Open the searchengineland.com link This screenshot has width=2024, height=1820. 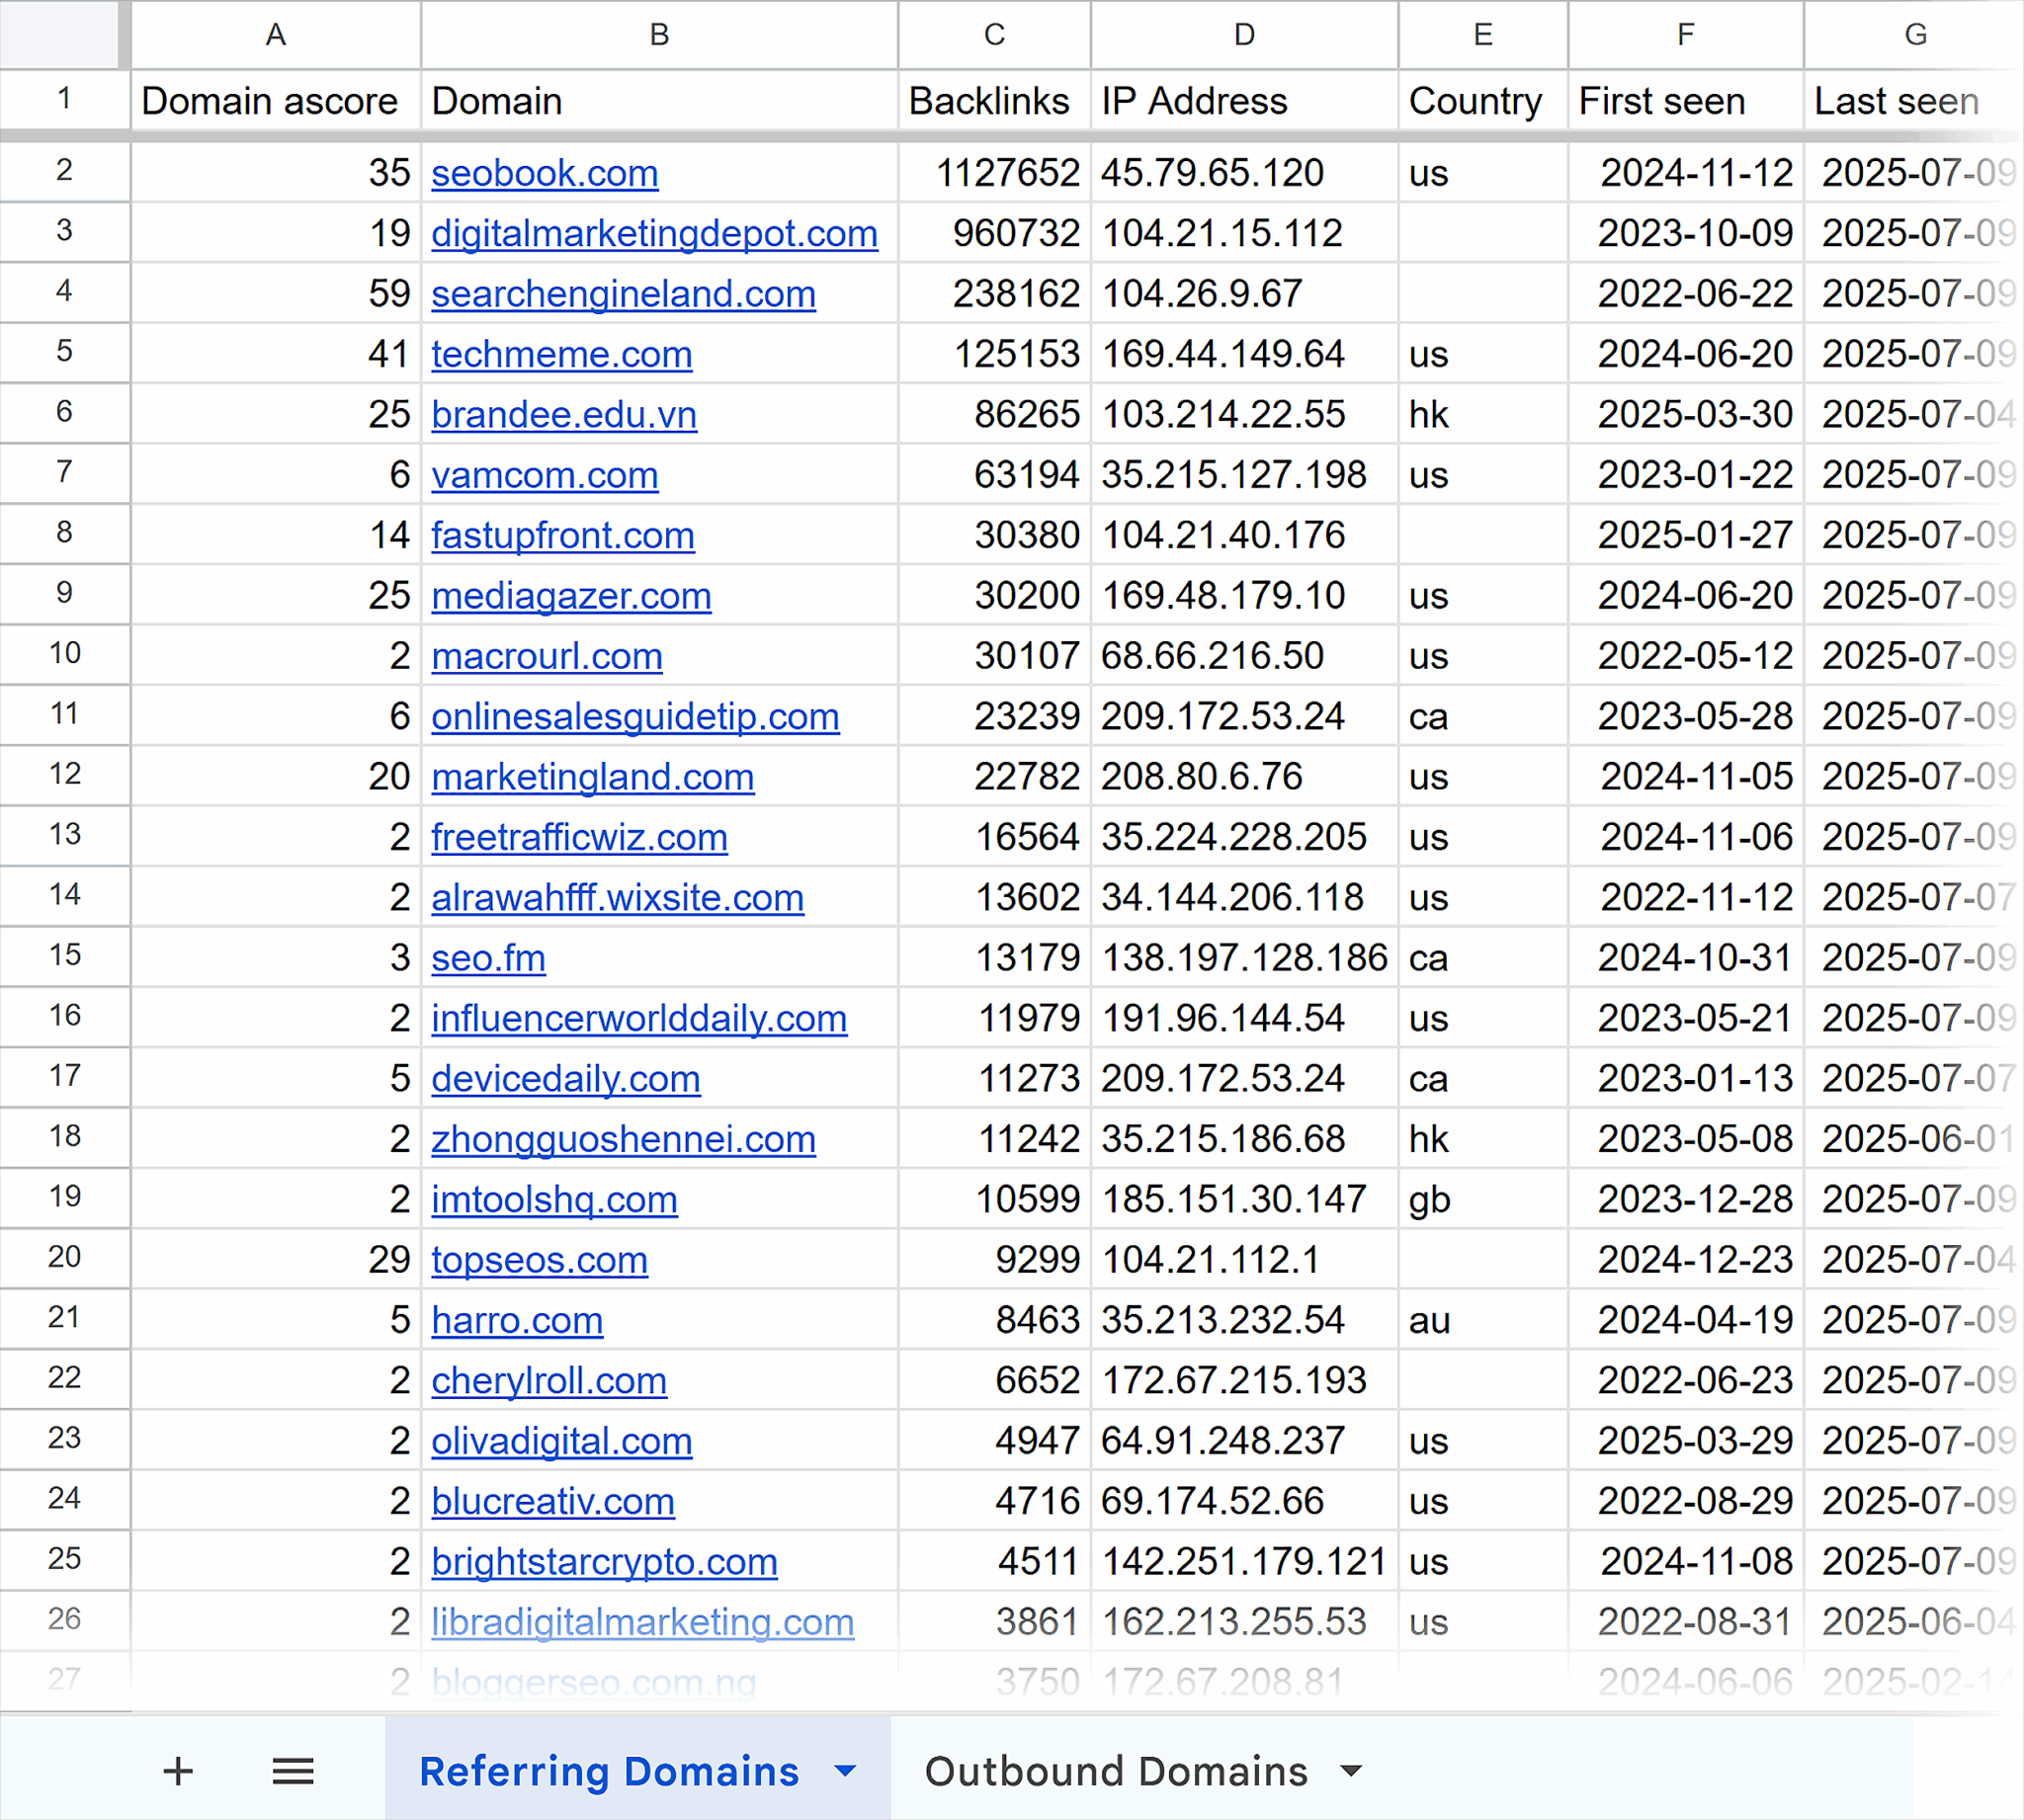pos(623,293)
